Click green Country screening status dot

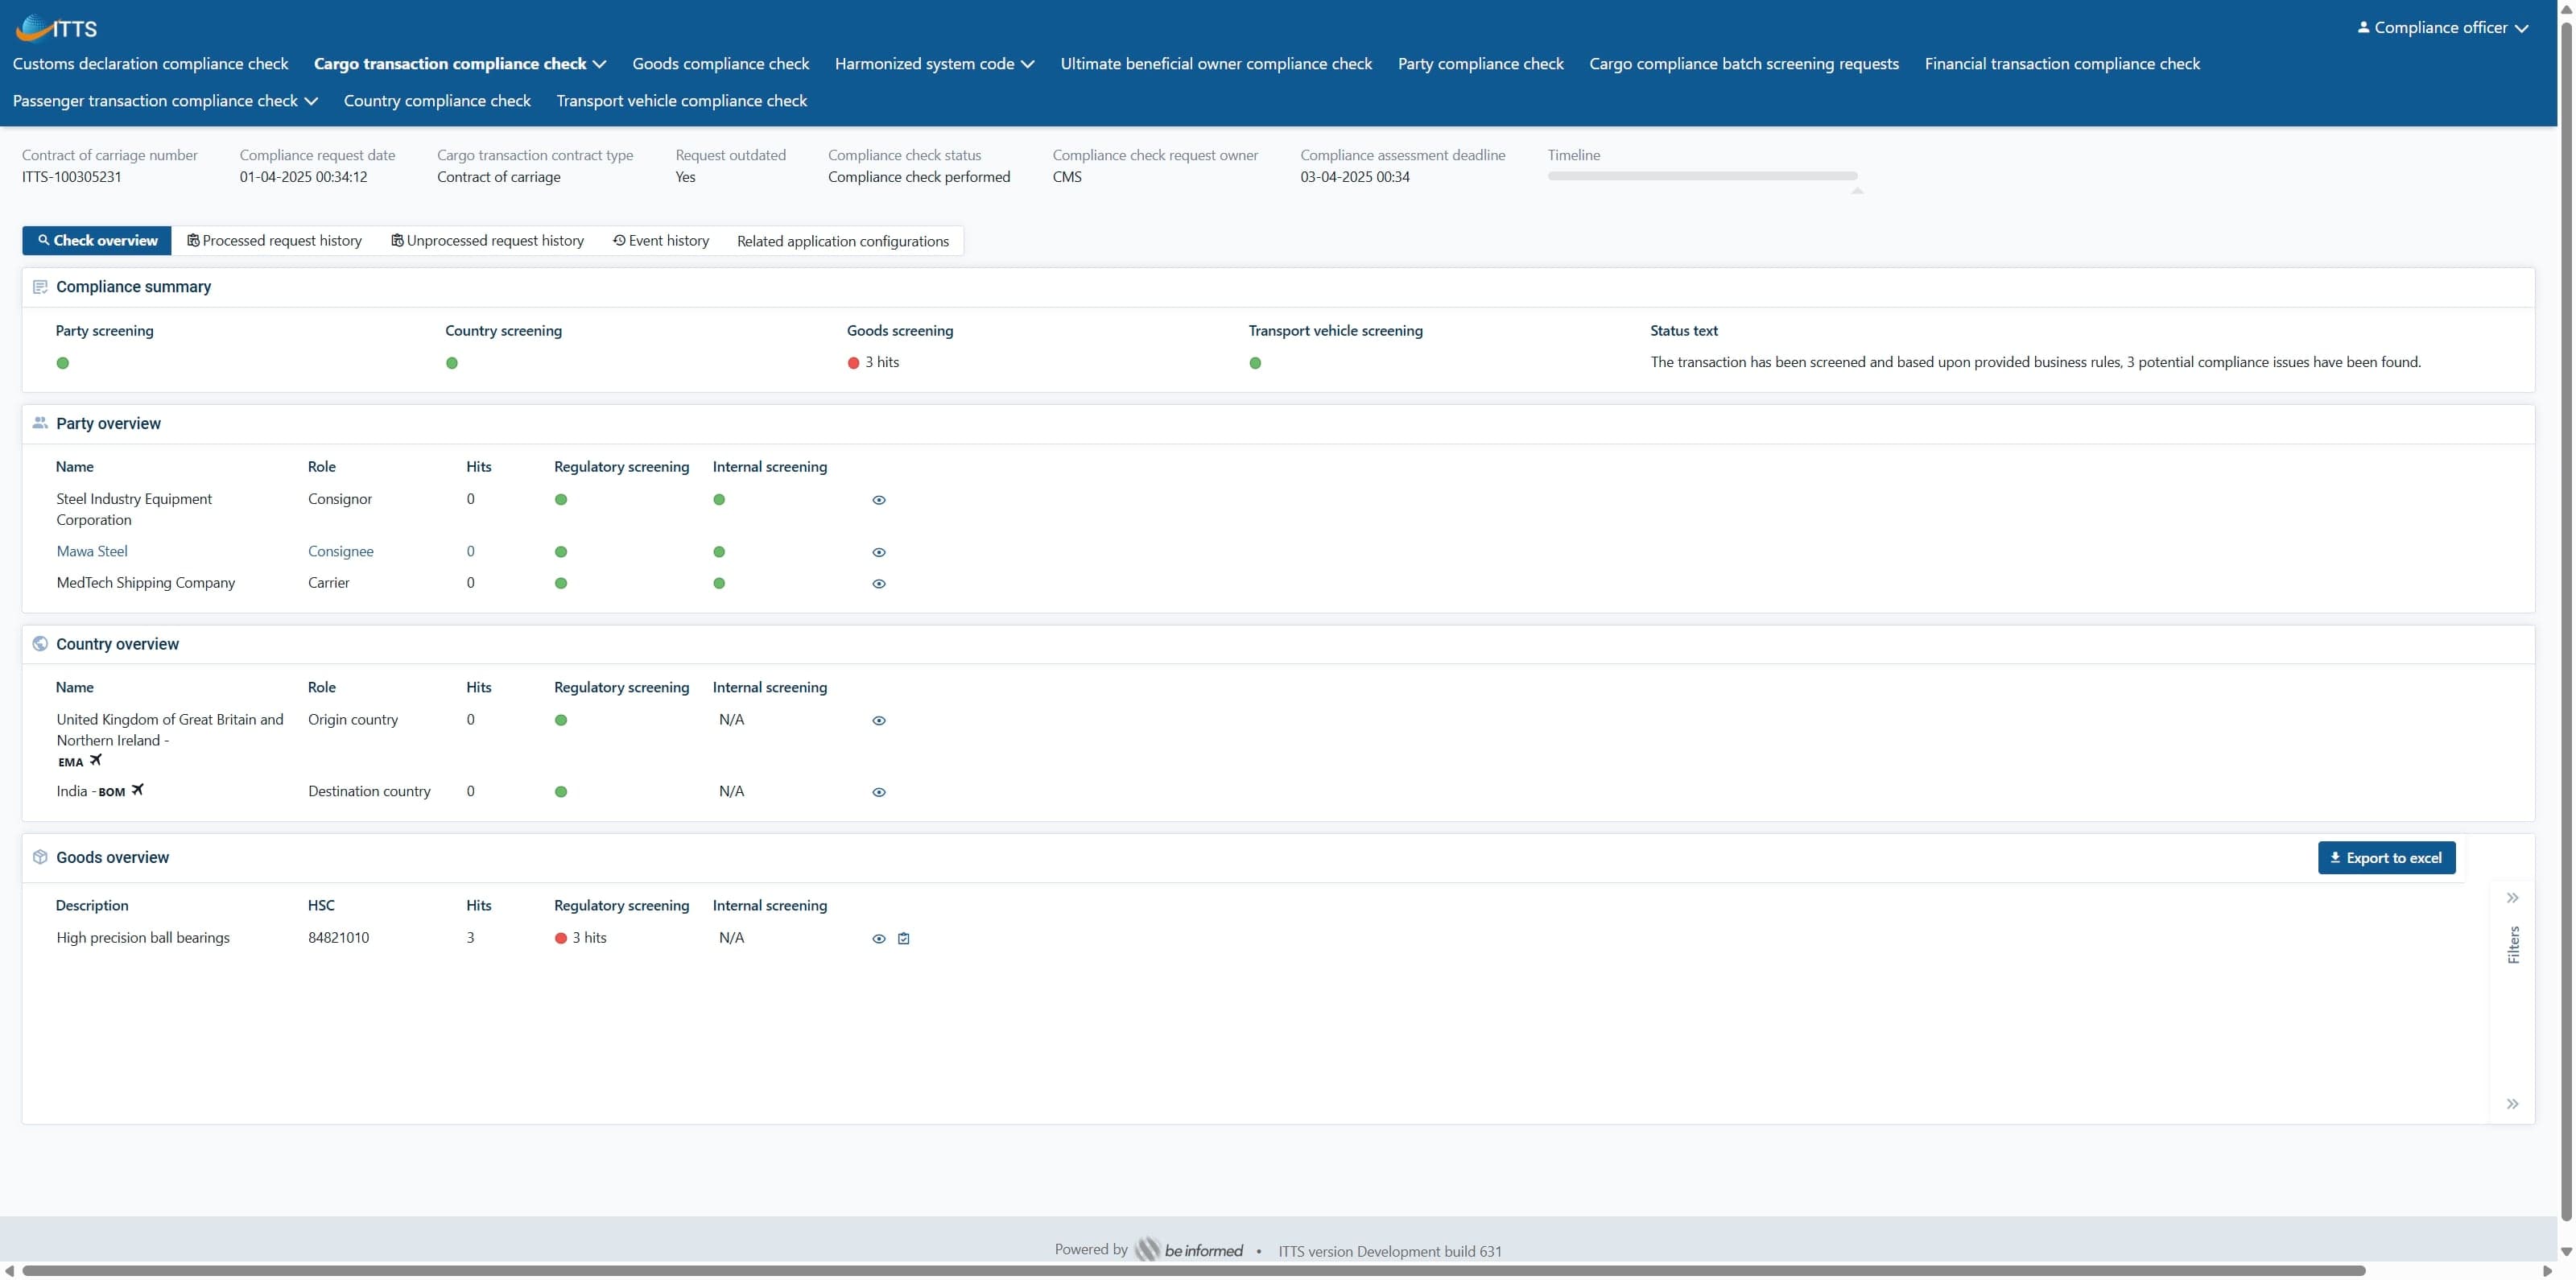[x=452, y=363]
